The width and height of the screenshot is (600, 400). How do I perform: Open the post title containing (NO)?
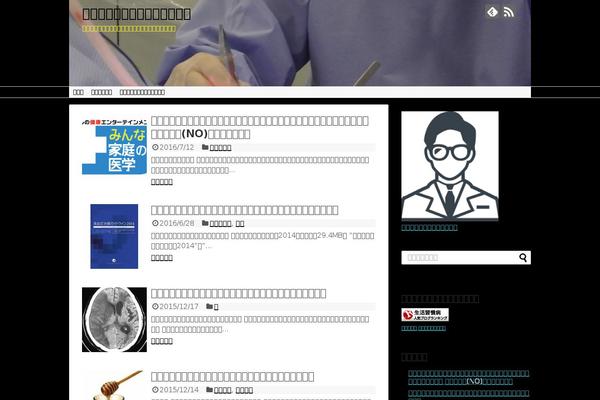coord(259,127)
